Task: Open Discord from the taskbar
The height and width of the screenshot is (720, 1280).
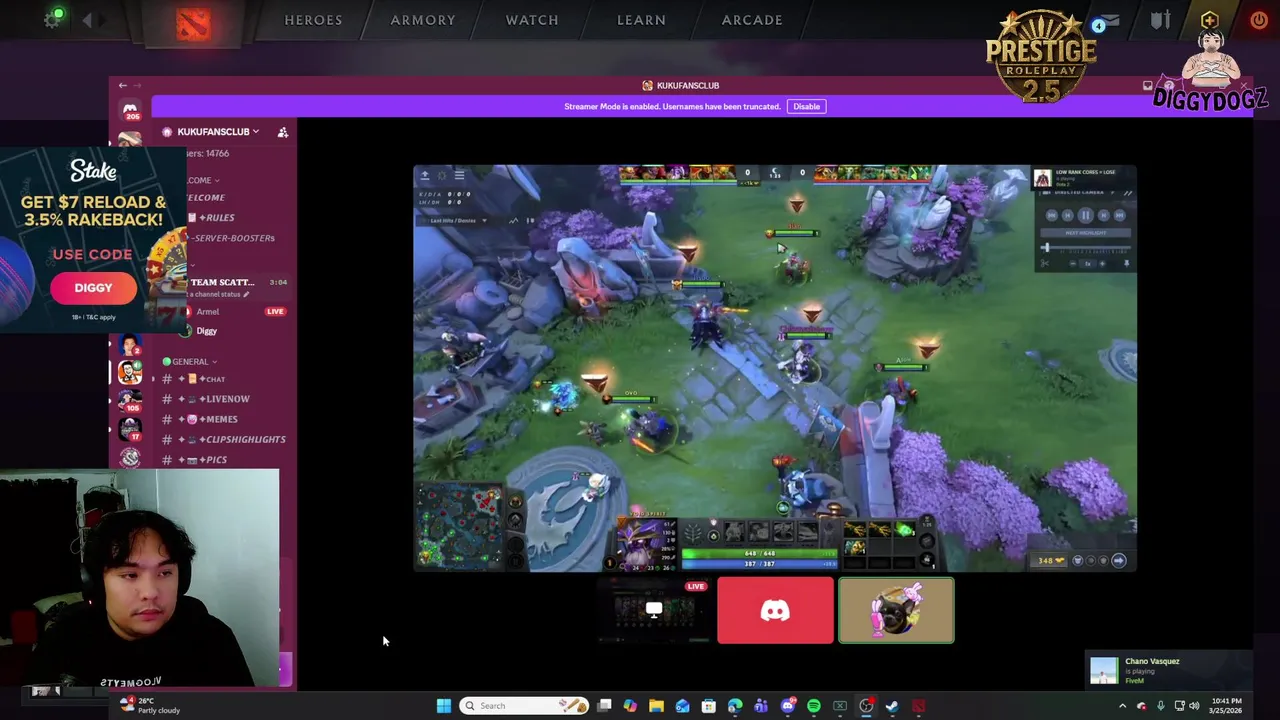Action: pyautogui.click(x=788, y=706)
